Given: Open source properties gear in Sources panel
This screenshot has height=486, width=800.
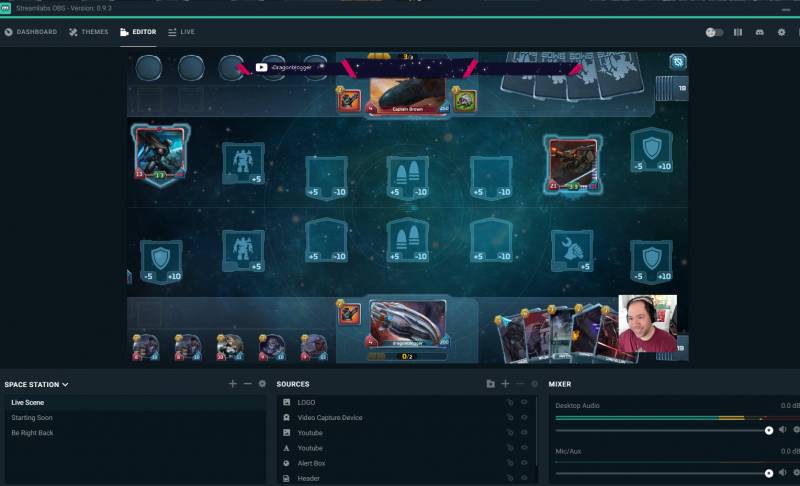Looking at the screenshot, I should pos(534,383).
